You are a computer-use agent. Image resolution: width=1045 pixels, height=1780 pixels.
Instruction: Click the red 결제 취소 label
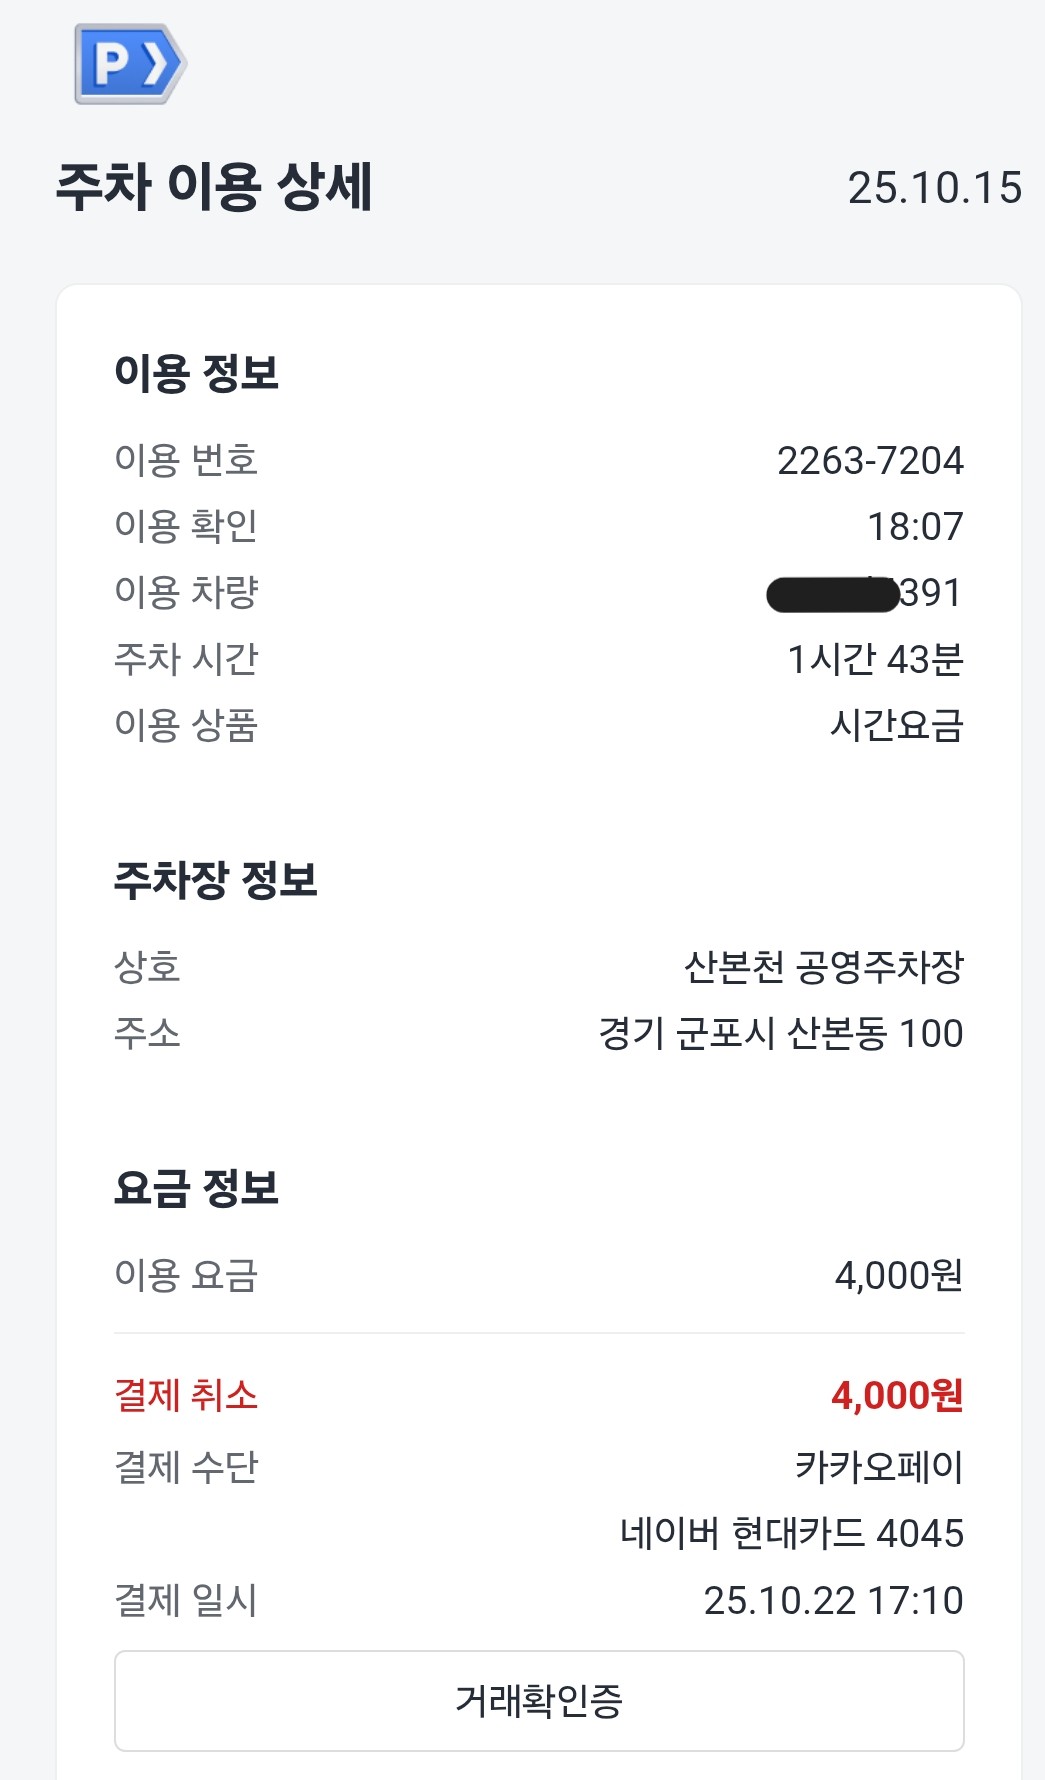click(x=186, y=1395)
